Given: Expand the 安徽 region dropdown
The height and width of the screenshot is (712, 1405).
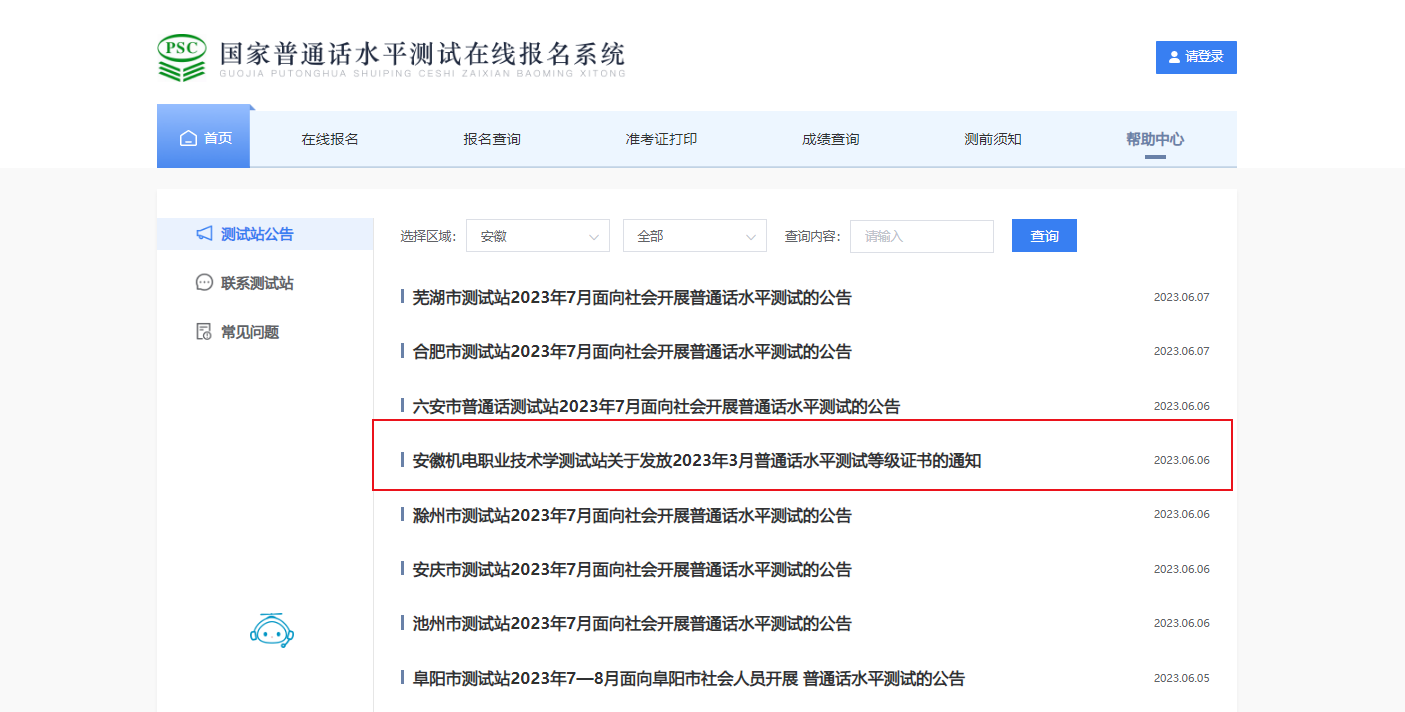Looking at the screenshot, I should [537, 236].
